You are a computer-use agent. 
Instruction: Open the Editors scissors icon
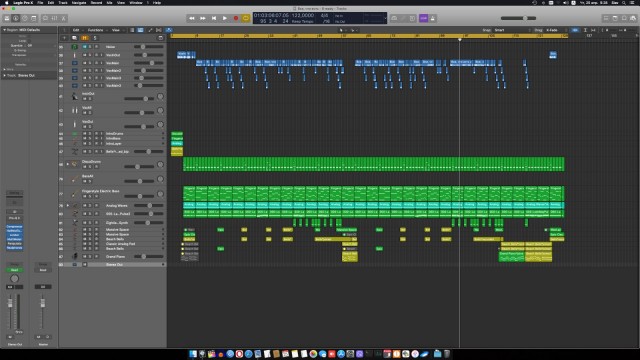[64, 18]
